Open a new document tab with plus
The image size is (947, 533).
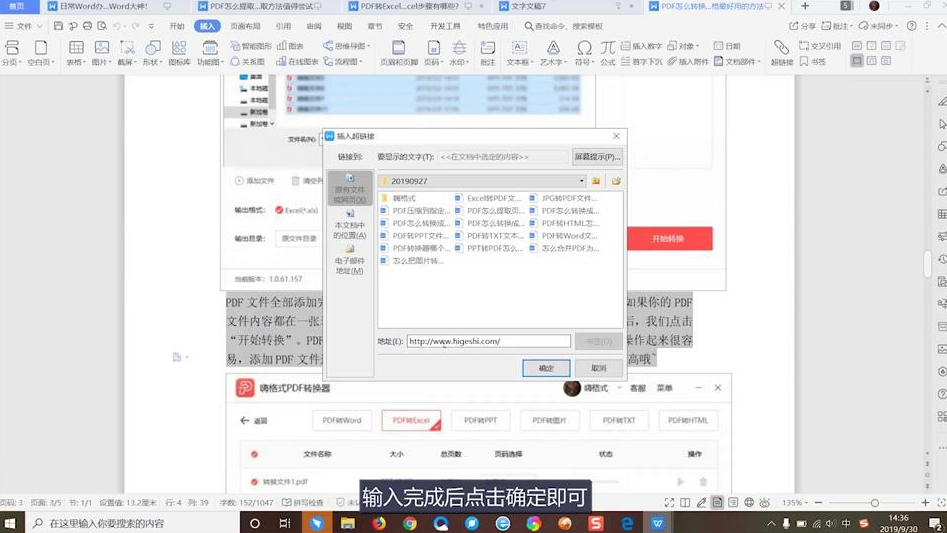(x=804, y=6)
